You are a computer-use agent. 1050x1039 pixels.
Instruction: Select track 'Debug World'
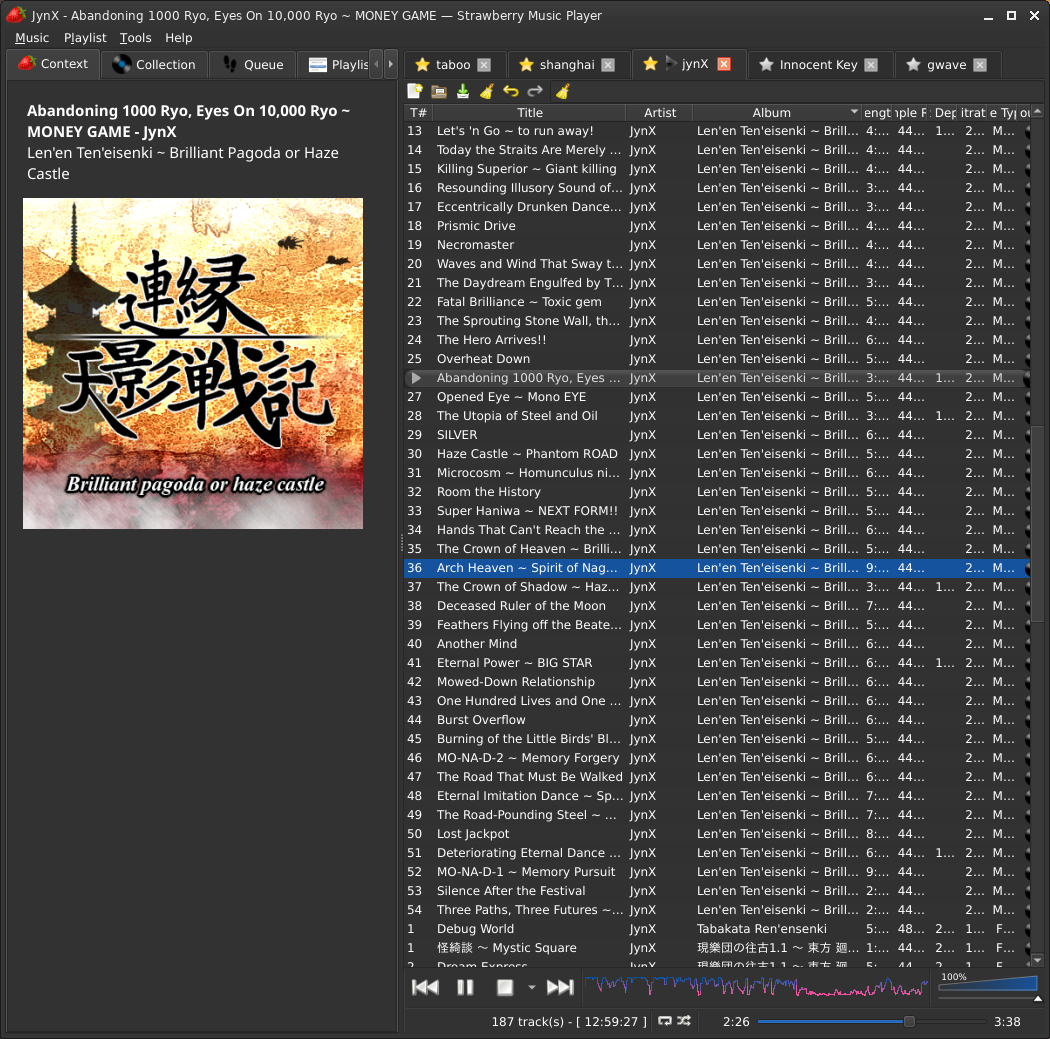717,929
